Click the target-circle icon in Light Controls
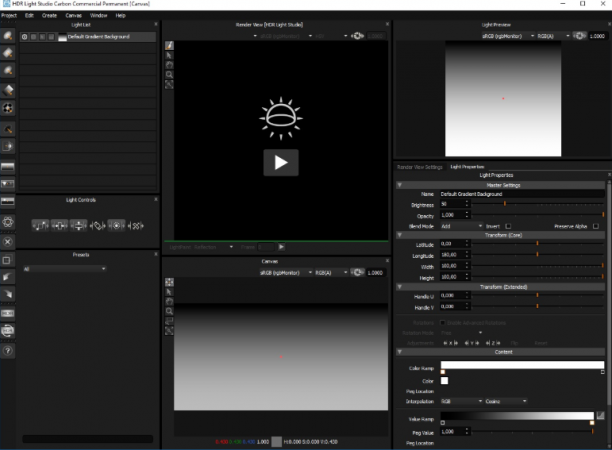The height and width of the screenshot is (450, 612). pyautogui.click(x=116, y=226)
